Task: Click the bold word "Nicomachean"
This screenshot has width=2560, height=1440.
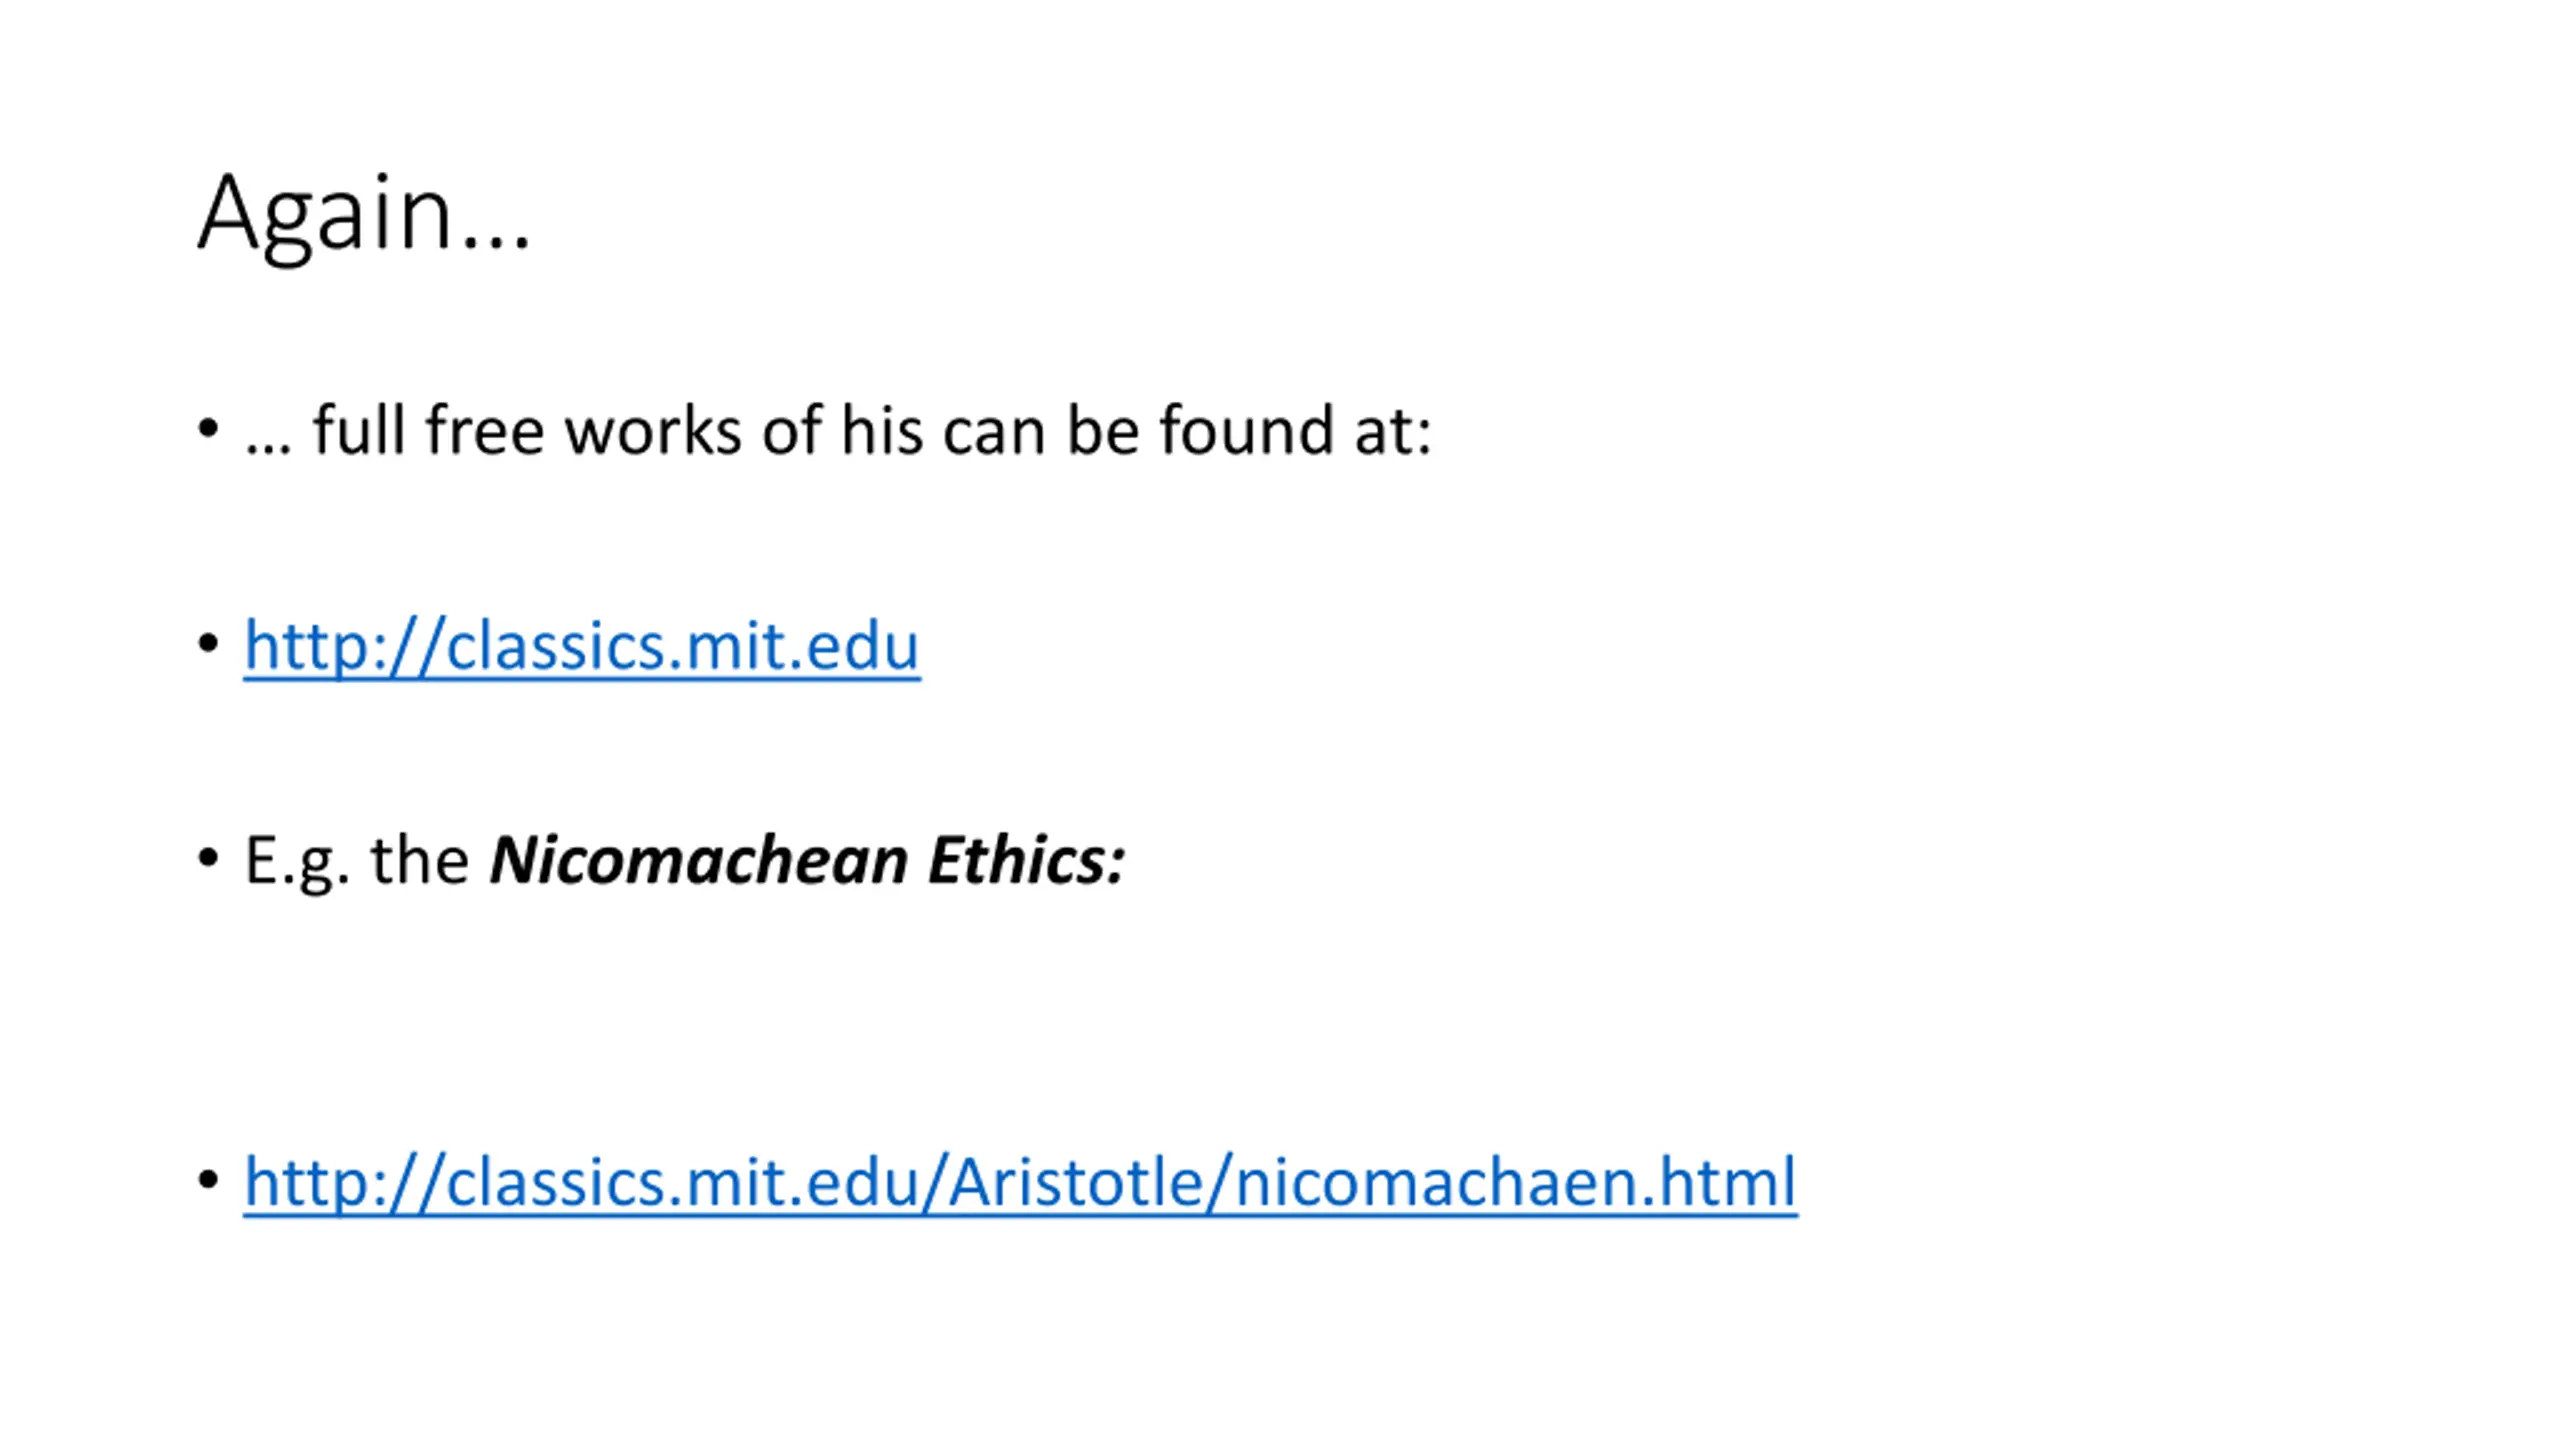Action: pos(698,860)
